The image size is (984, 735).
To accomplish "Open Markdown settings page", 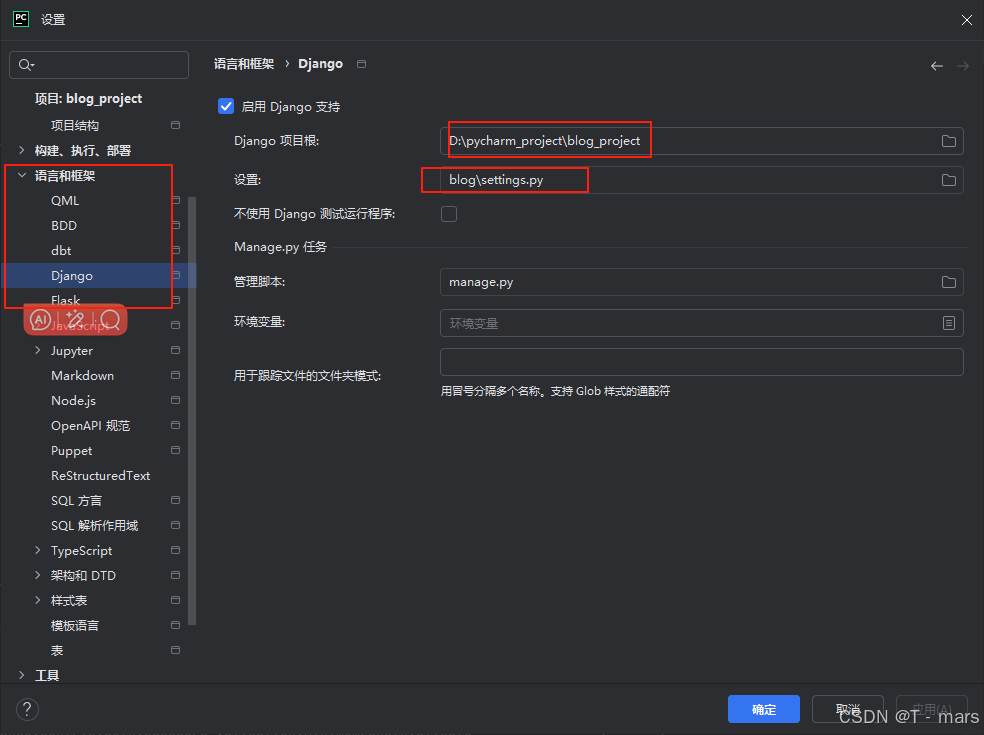I will pos(82,376).
